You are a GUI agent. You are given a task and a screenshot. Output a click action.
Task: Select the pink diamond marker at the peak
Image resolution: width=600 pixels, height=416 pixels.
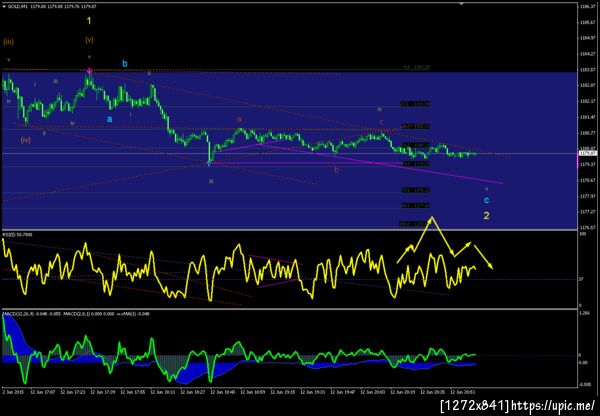pos(89,70)
